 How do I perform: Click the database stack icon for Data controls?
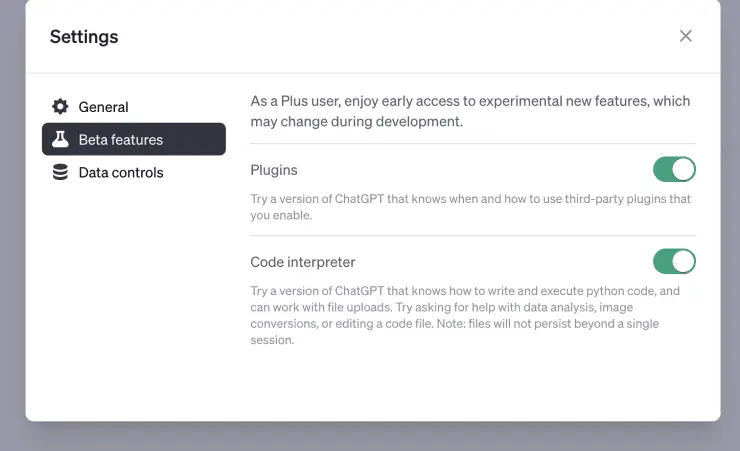[61, 173]
